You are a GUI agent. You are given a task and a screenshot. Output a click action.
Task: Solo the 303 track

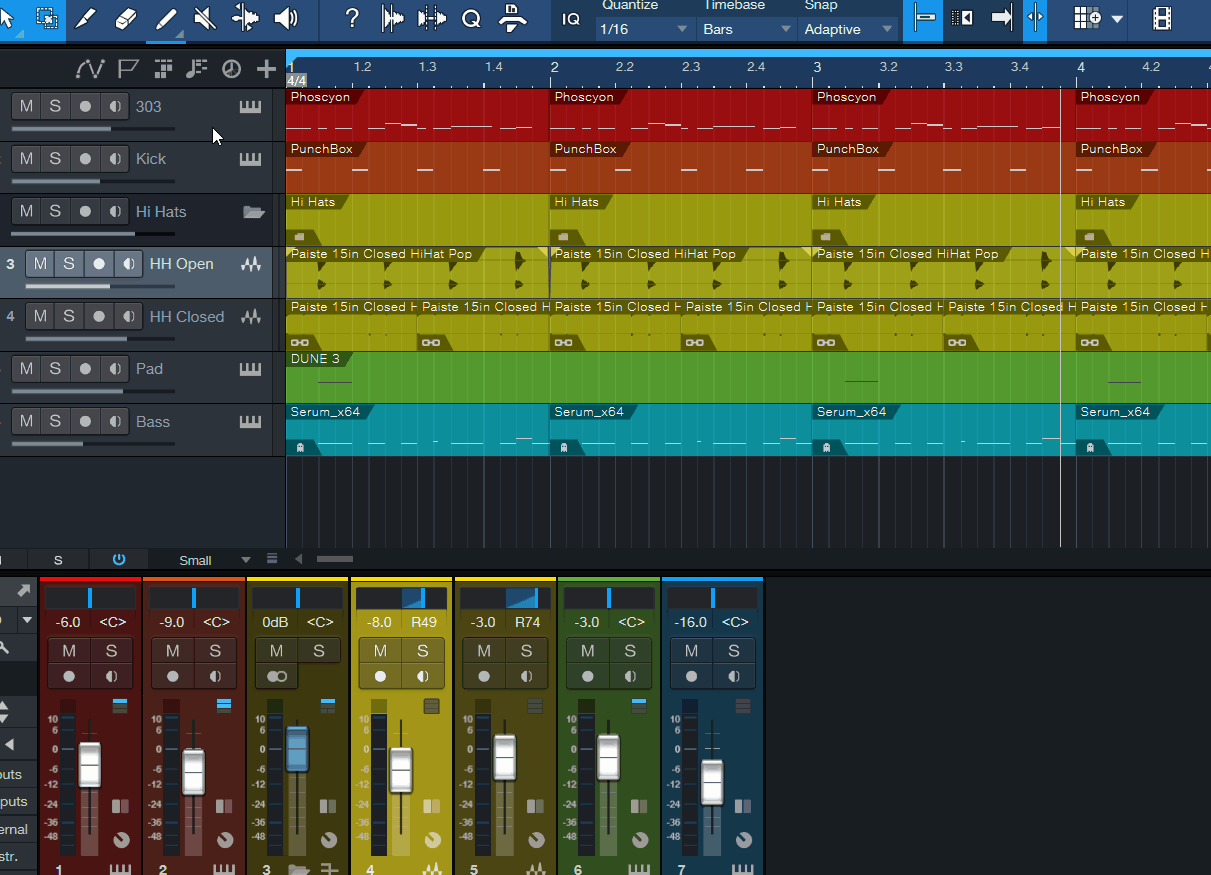coord(55,106)
